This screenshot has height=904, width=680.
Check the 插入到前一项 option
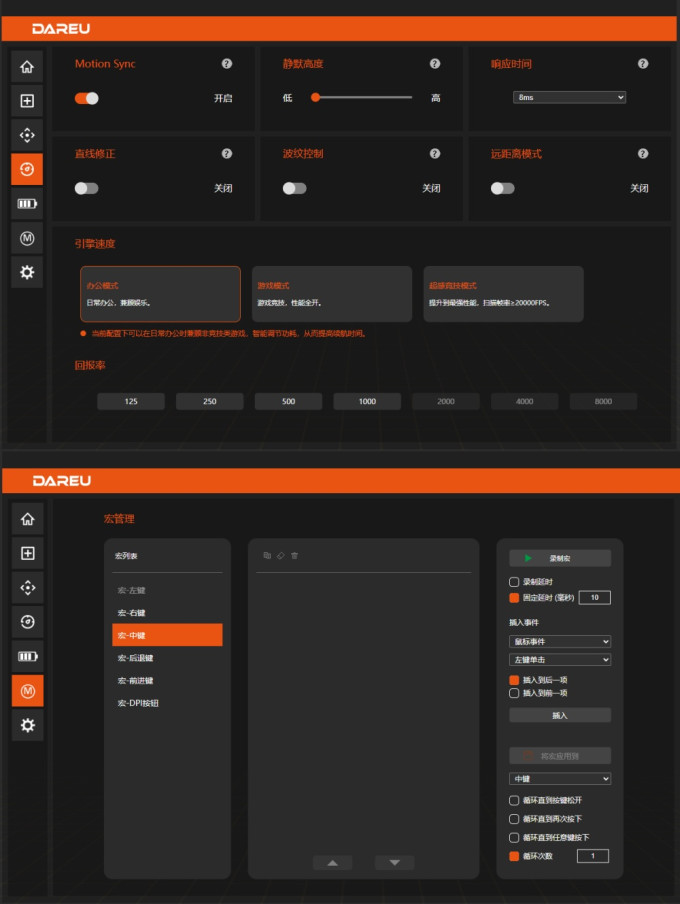pos(514,693)
